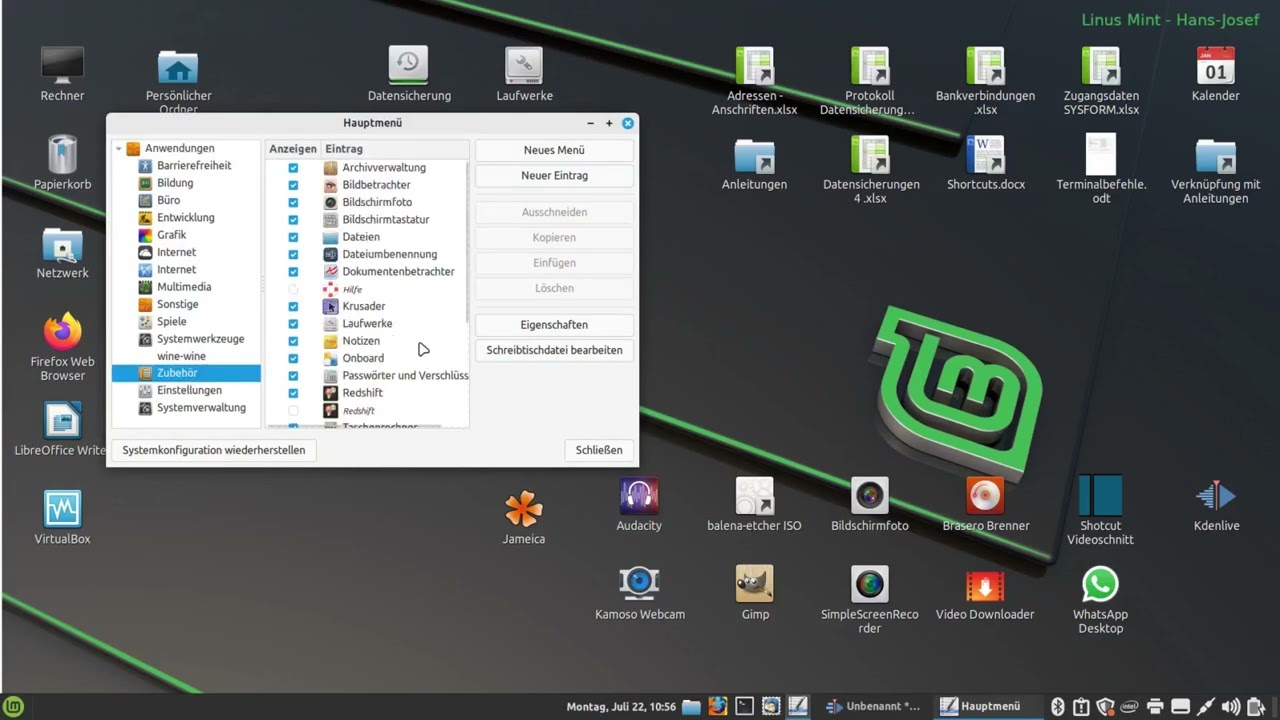Select the balena-etcher ISO desktop icon
The width and height of the screenshot is (1280, 720).
tap(754, 505)
